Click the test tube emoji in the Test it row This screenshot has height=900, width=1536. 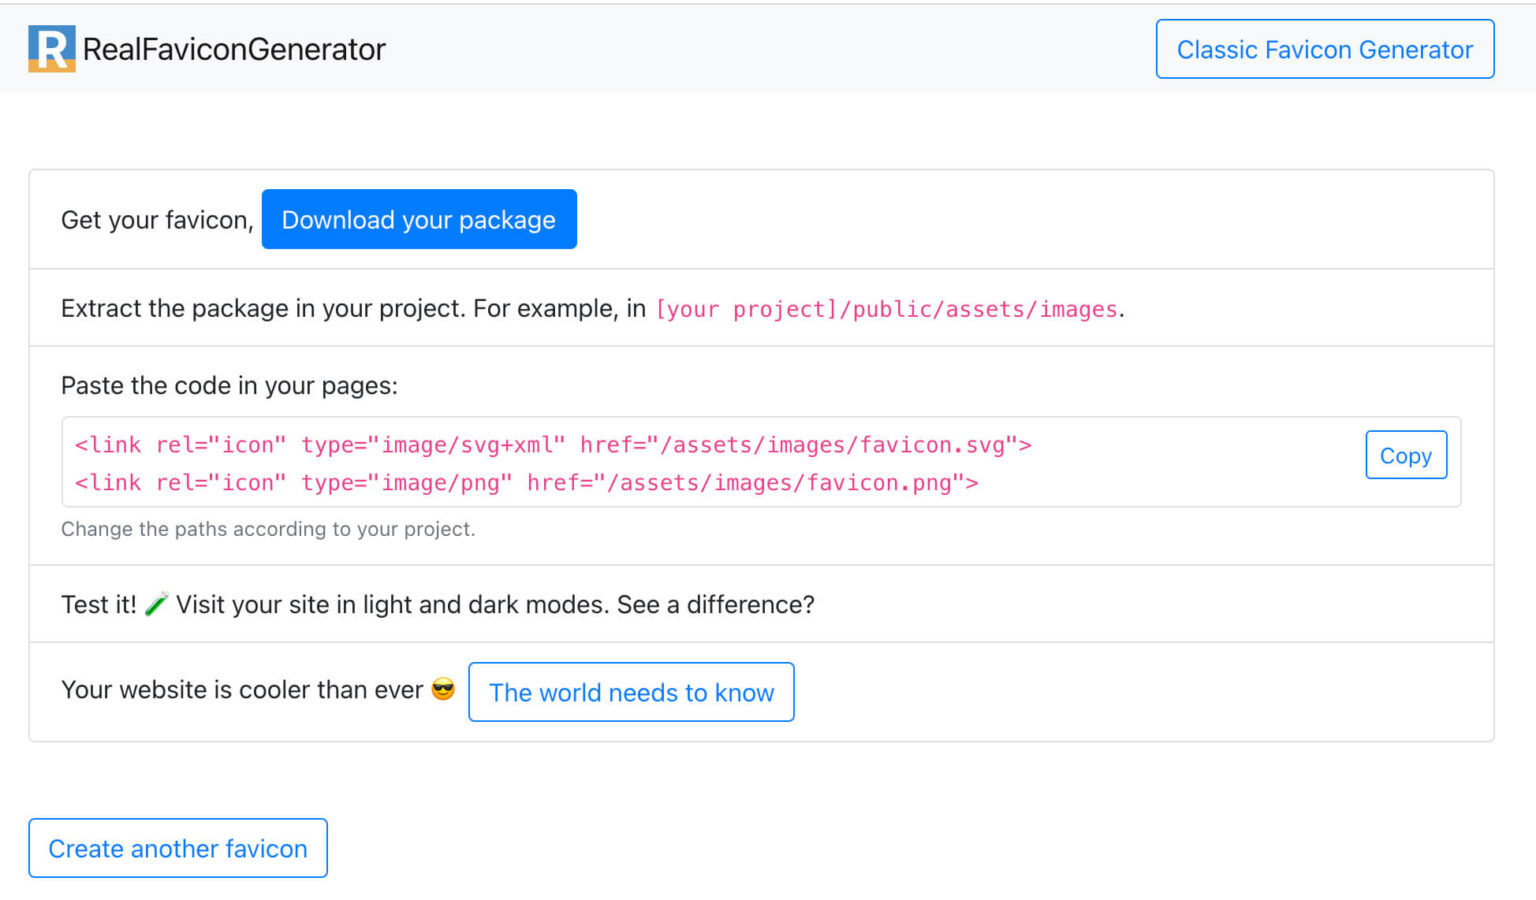coord(156,604)
